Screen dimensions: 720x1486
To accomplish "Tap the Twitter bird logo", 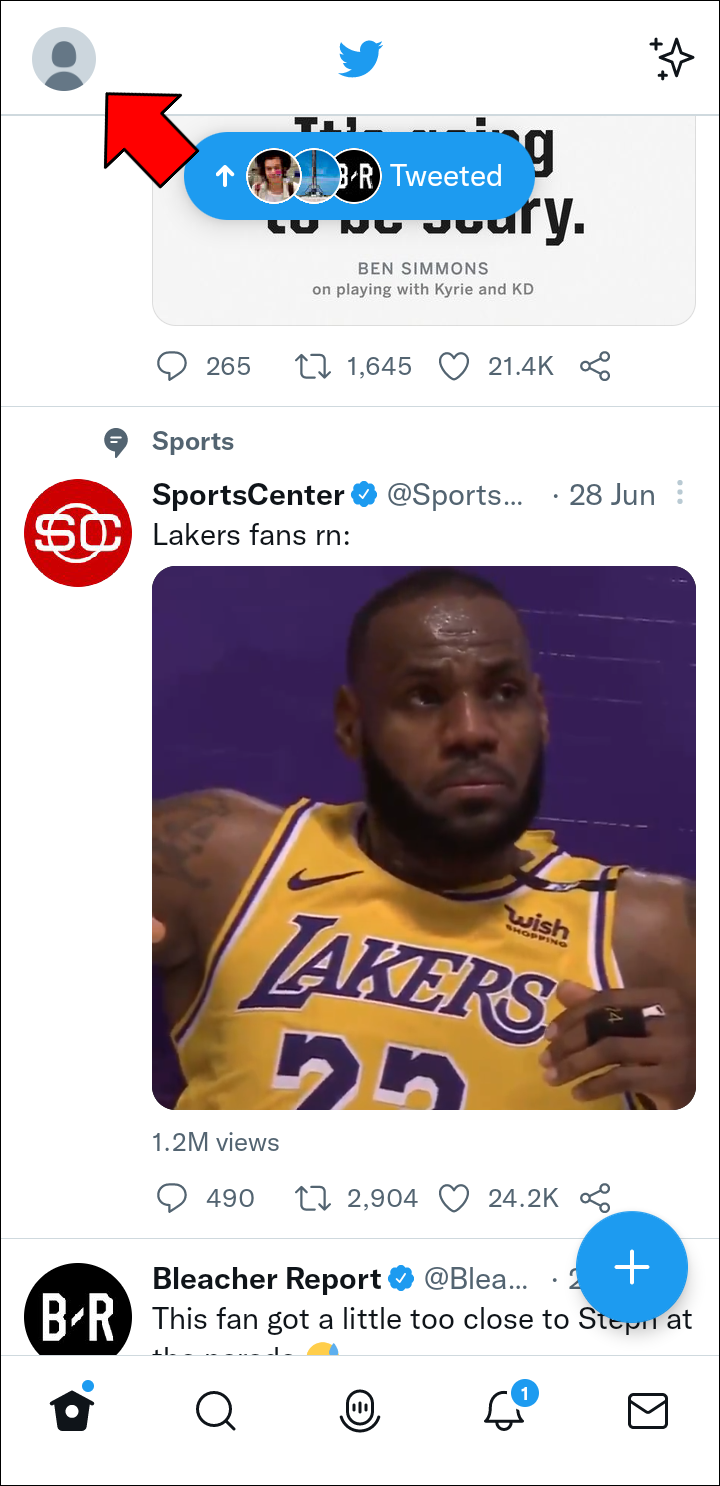I will [x=360, y=59].
